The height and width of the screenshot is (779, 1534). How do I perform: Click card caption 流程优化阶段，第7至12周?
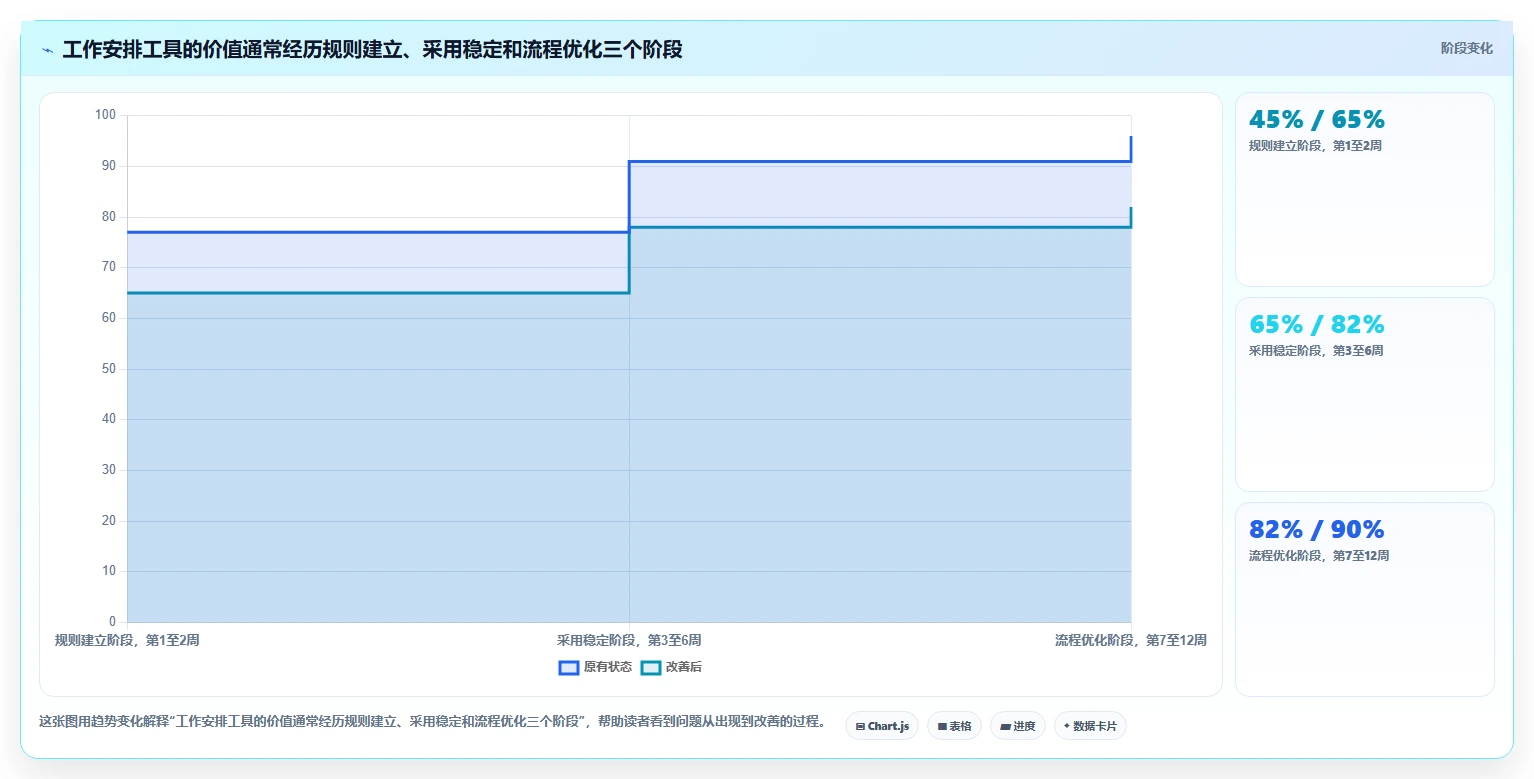point(1319,556)
